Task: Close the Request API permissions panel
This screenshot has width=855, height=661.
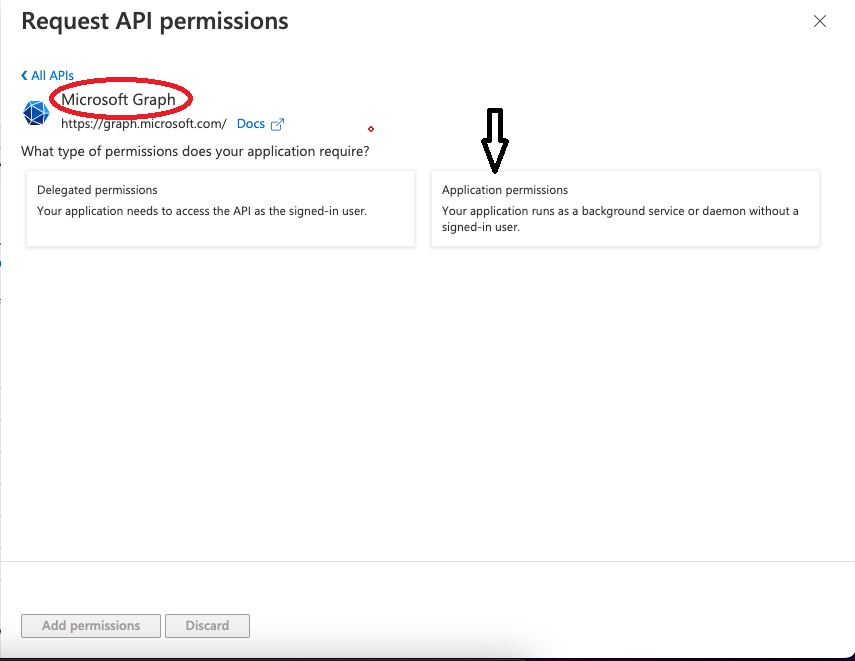Action: (820, 21)
